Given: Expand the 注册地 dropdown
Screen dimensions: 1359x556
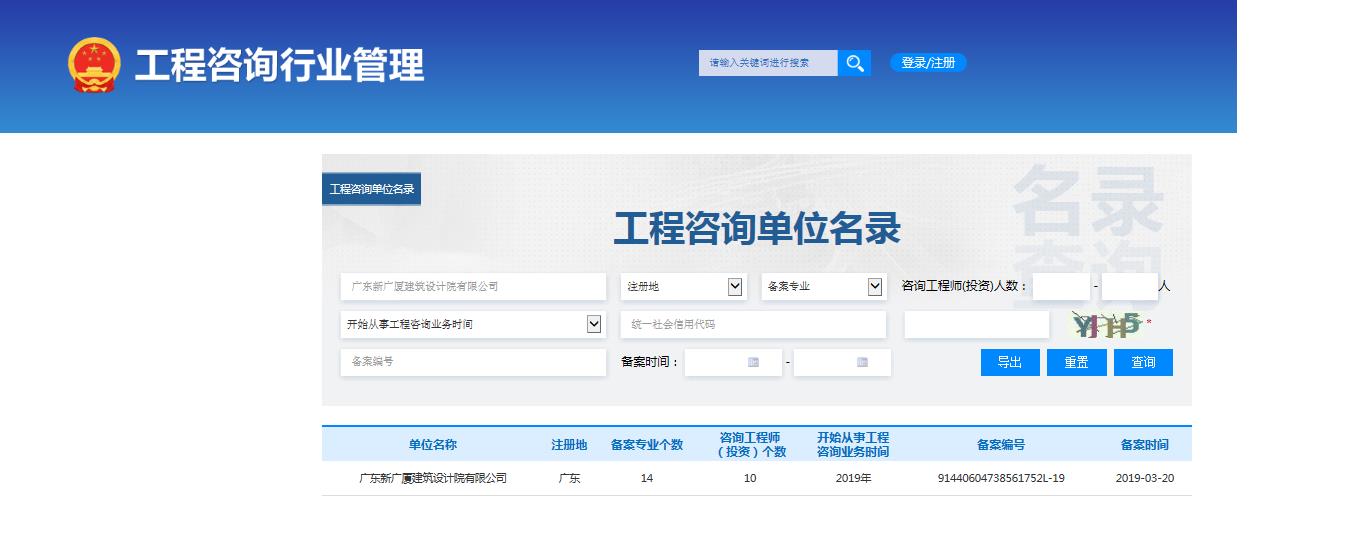Looking at the screenshot, I should point(683,287).
